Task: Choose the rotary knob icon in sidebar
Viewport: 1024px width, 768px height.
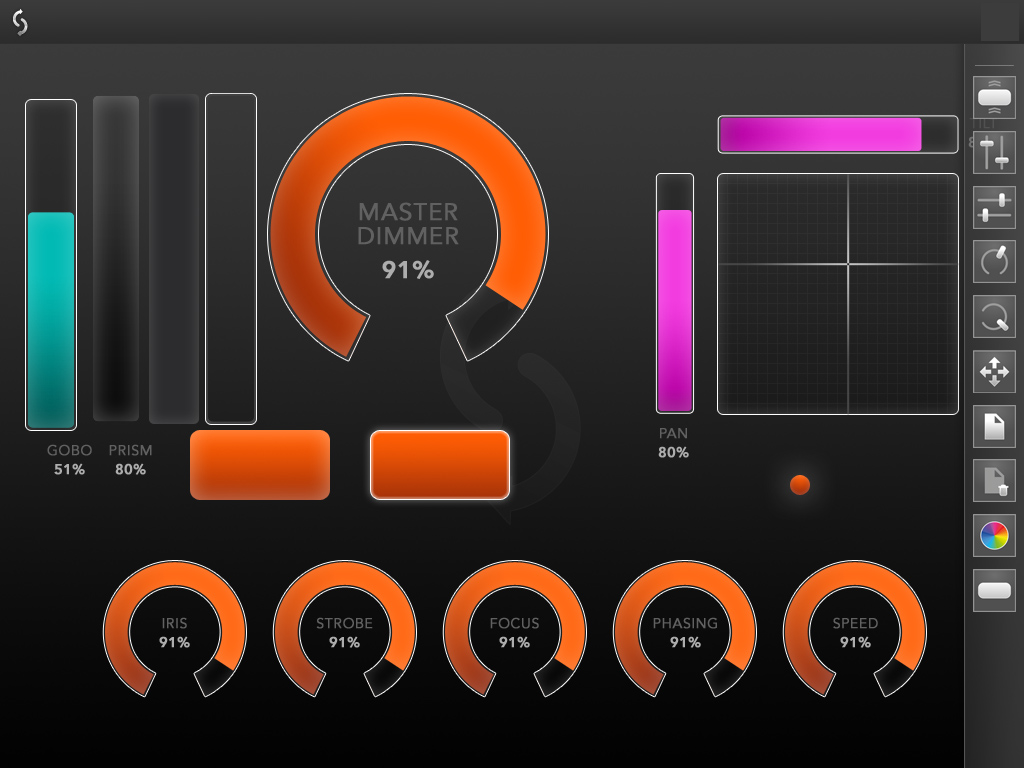Action: pos(994,263)
